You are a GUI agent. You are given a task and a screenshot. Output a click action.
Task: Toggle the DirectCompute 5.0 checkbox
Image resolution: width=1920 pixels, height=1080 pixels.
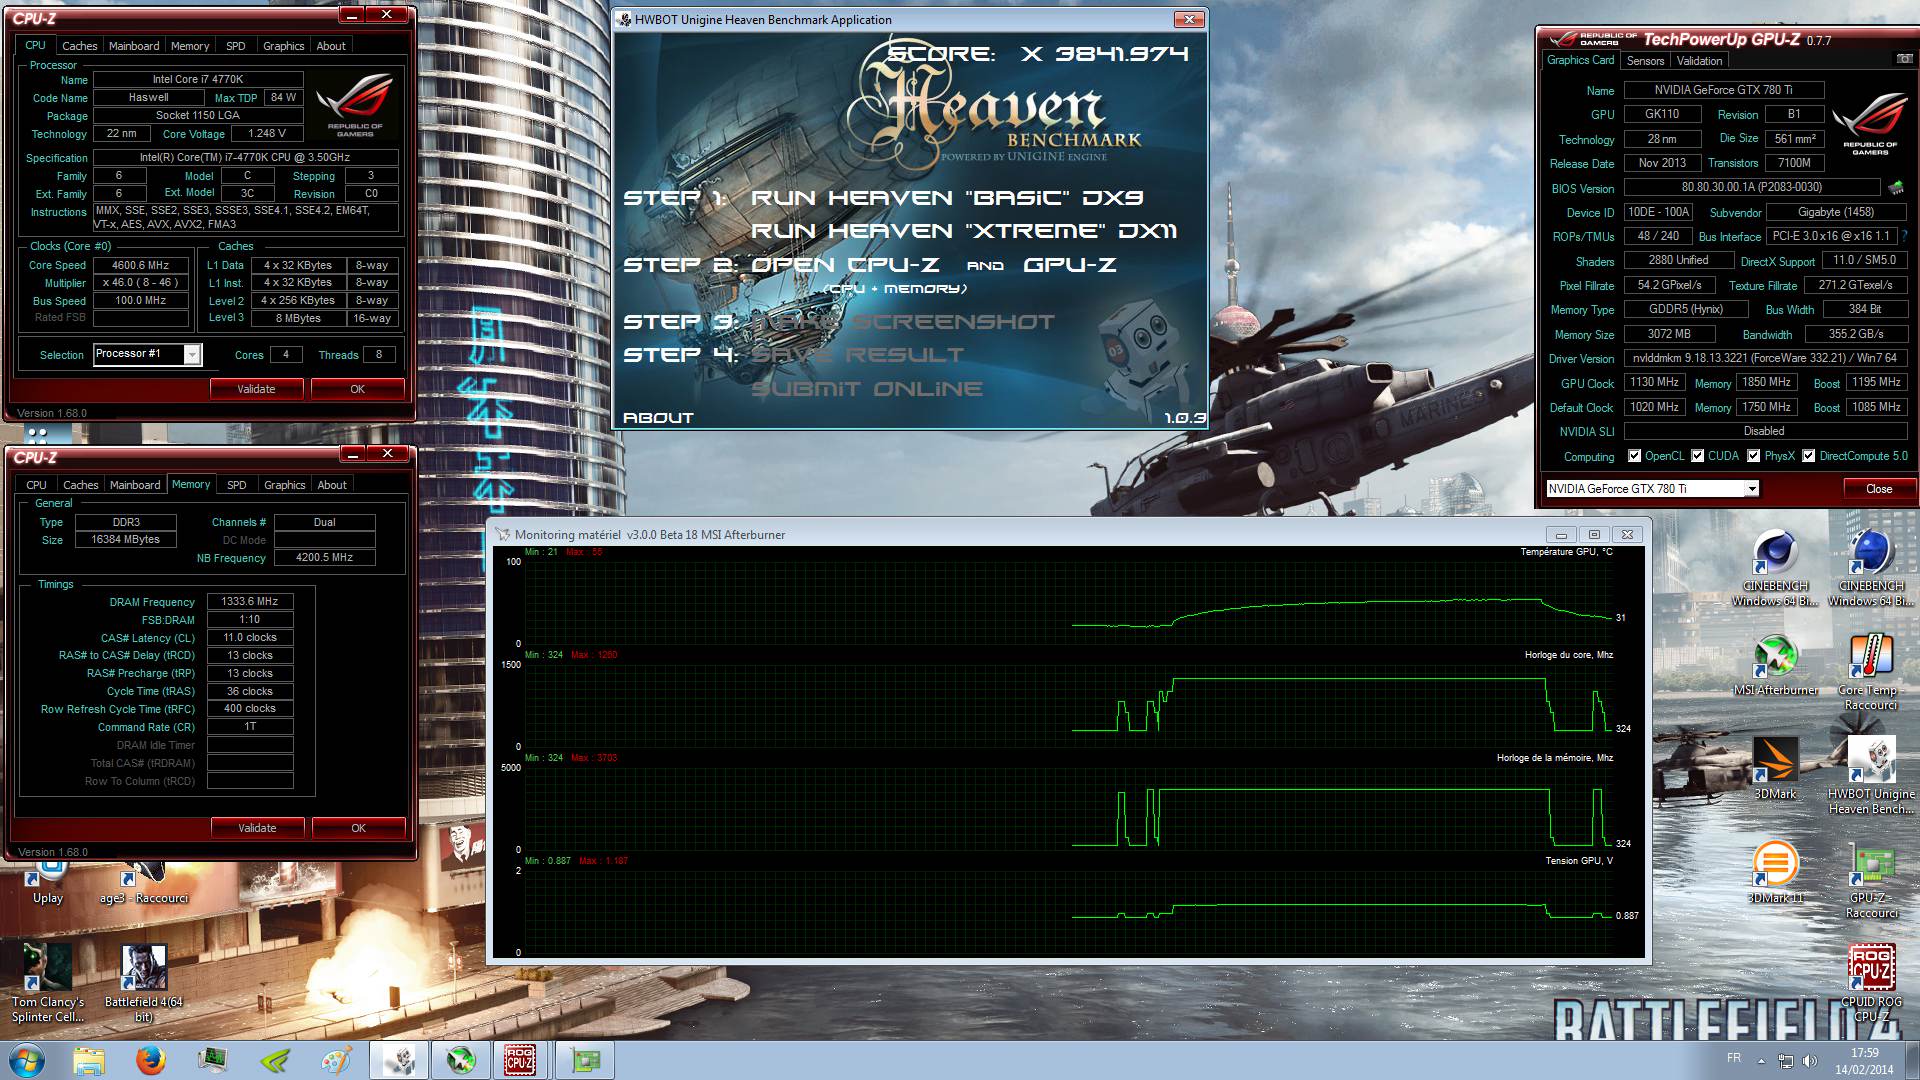(1808, 456)
